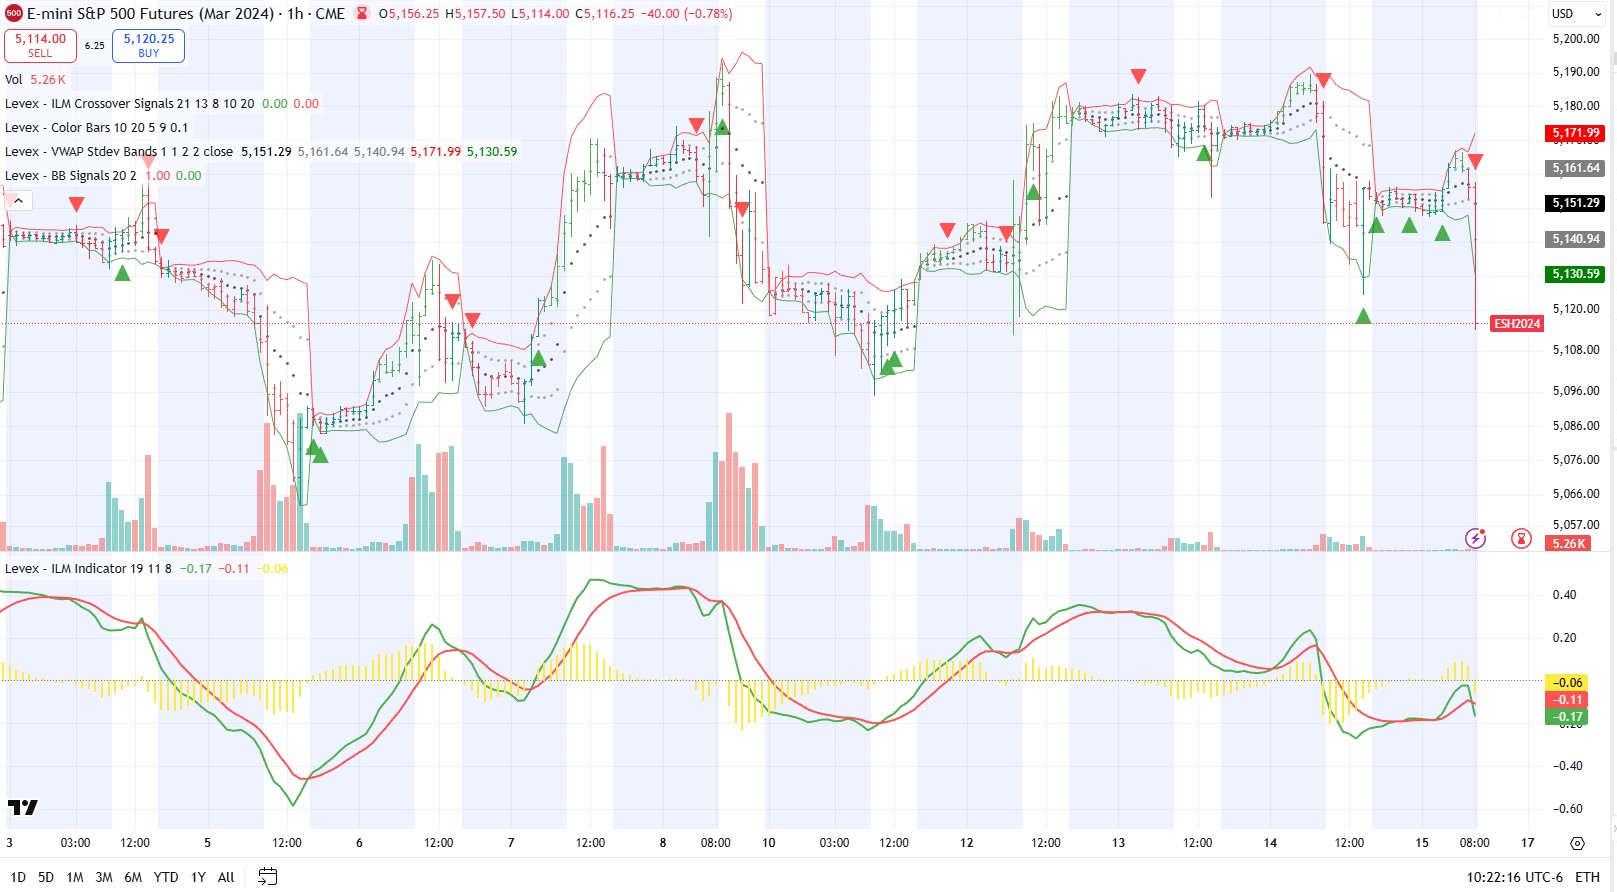Click the red 5,171.99 price label
The image size is (1617, 892).
coord(1576,132)
